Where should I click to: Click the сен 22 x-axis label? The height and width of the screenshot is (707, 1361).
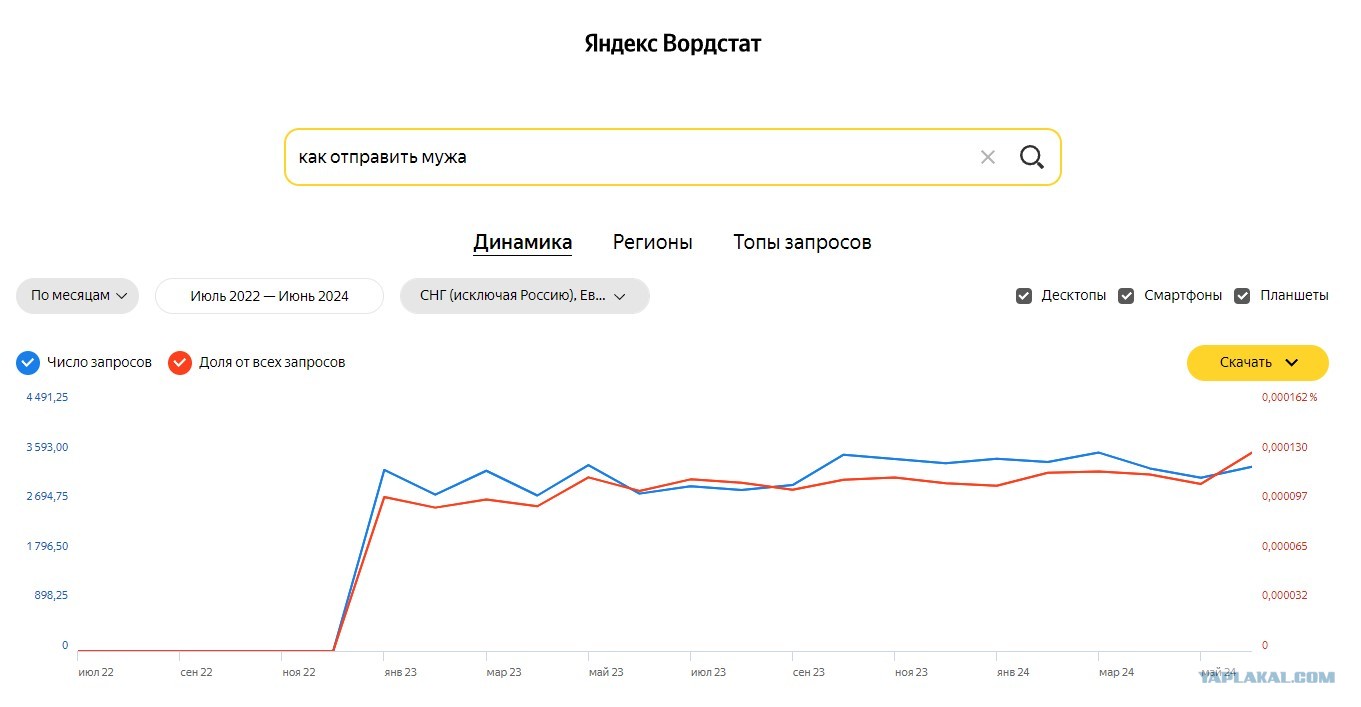196,672
